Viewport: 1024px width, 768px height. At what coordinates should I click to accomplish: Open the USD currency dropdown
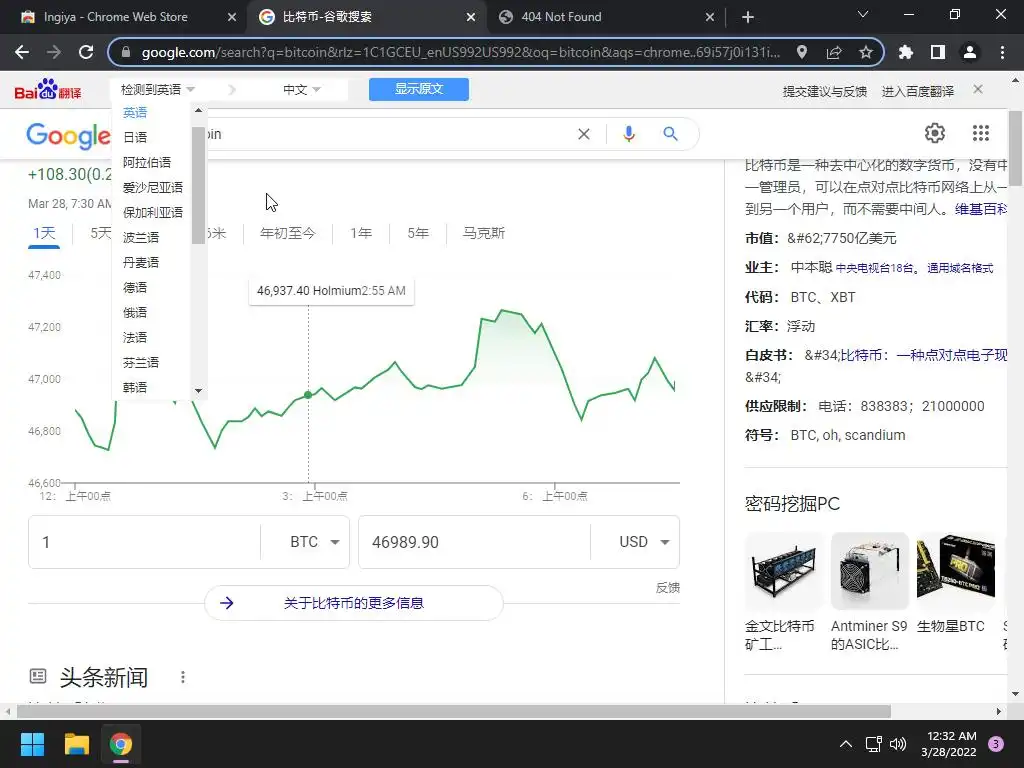pyautogui.click(x=644, y=542)
